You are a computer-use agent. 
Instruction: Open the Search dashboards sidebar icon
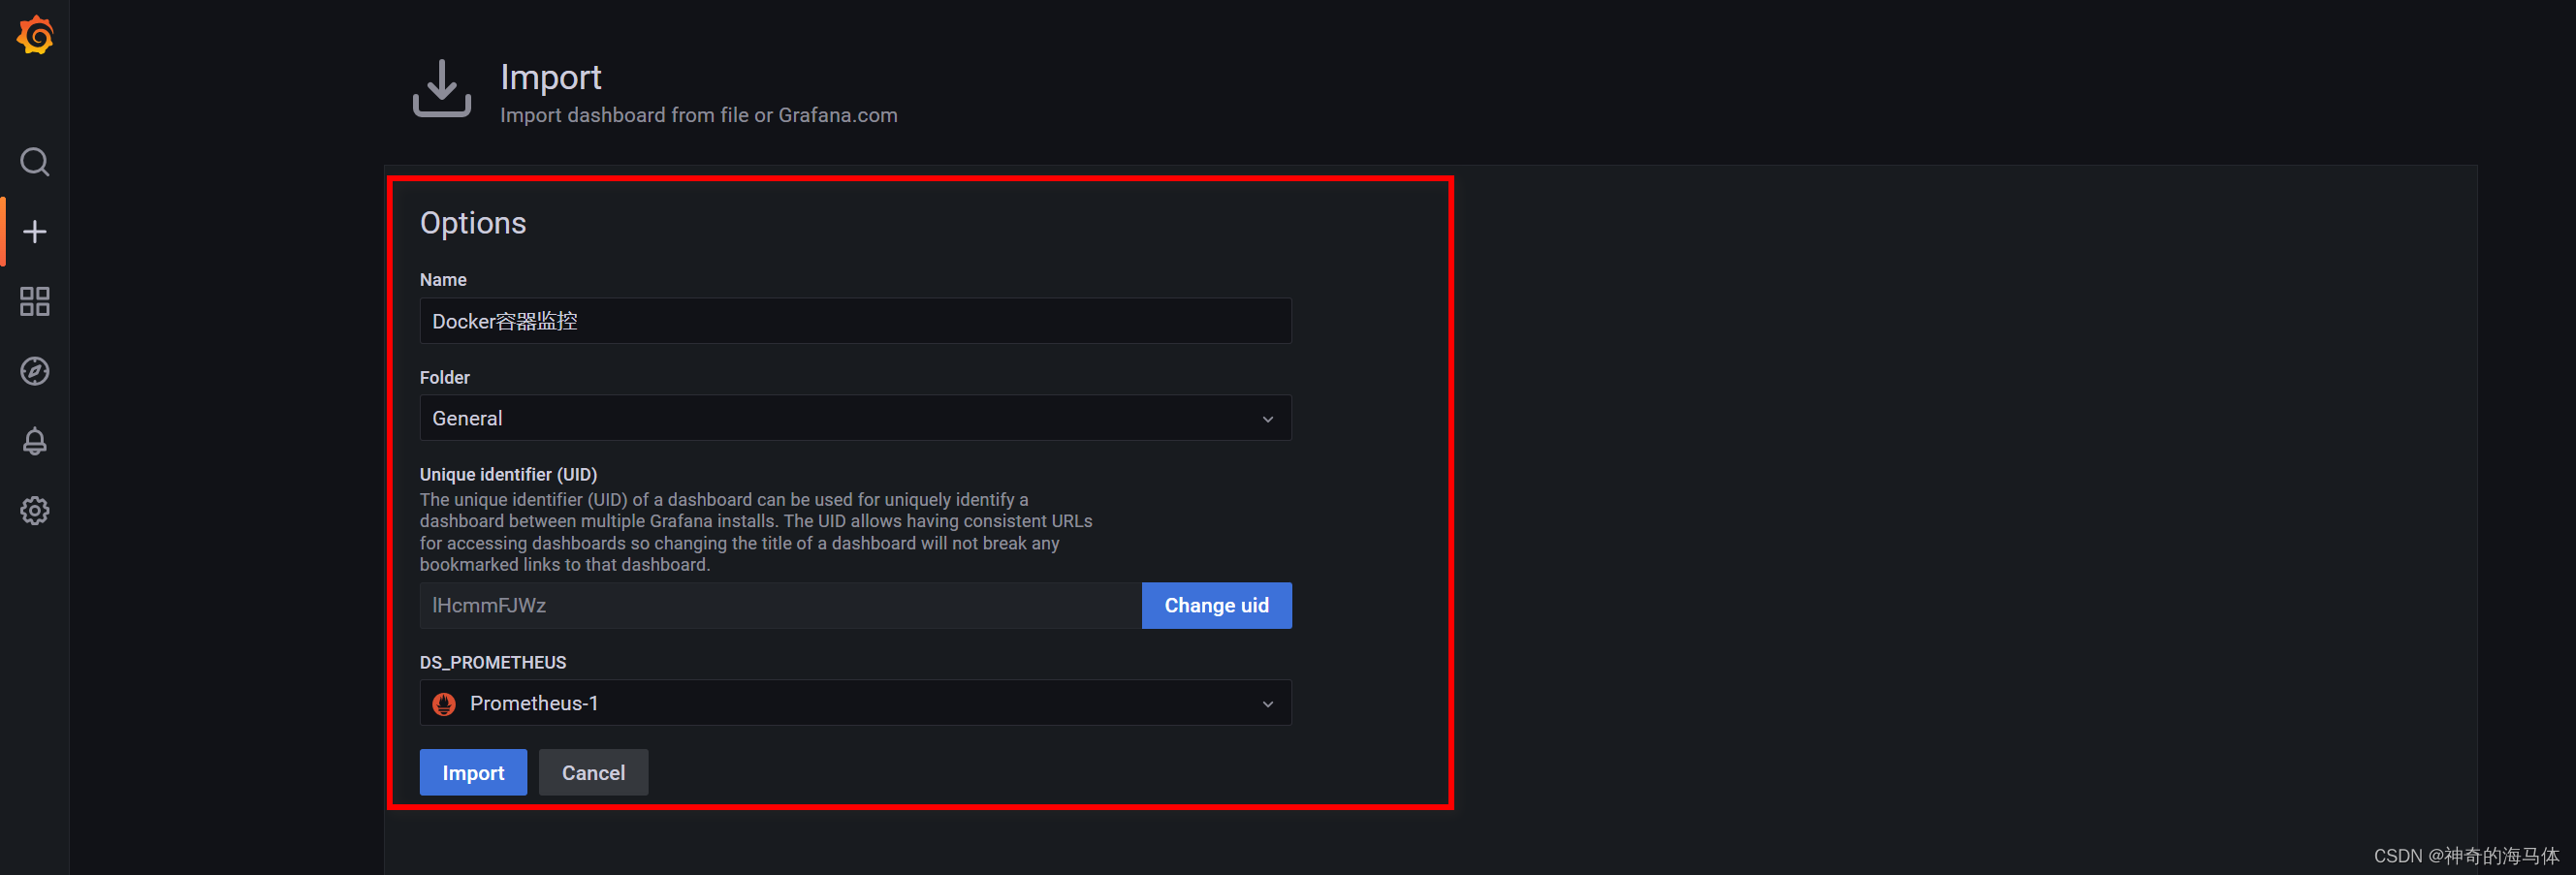35,162
